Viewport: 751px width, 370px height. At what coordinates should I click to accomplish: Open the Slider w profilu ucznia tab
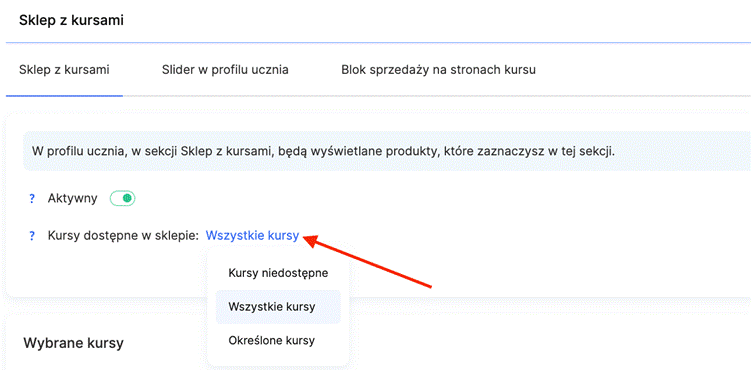tap(225, 70)
